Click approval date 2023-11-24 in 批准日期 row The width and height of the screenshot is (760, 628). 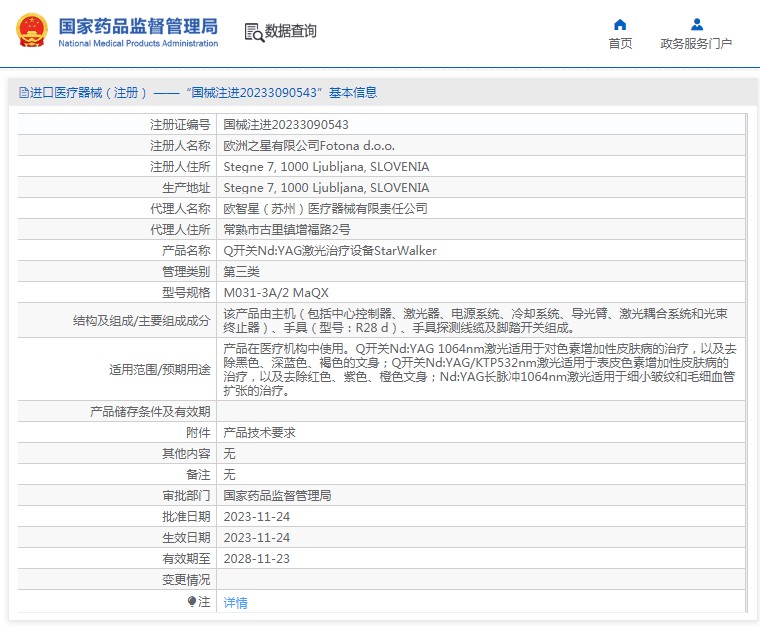click(x=256, y=517)
